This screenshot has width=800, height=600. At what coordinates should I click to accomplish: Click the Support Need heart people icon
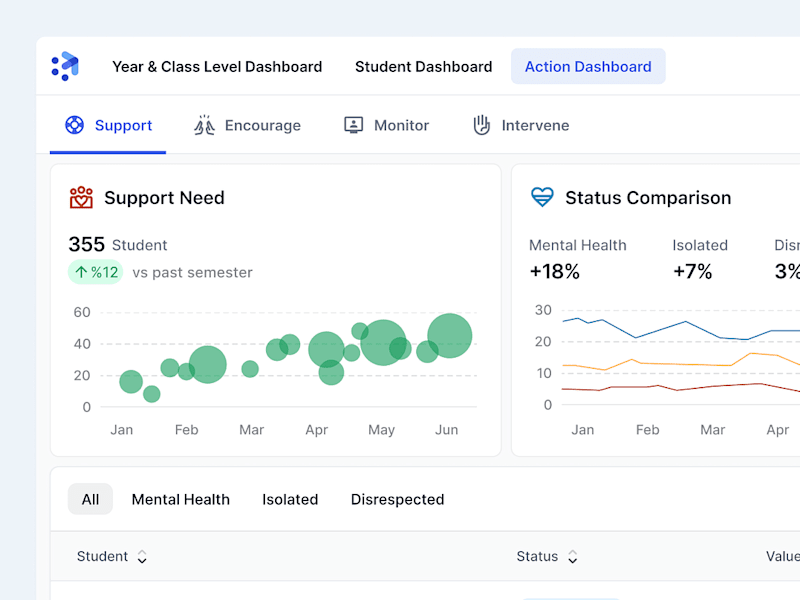pyautogui.click(x=81, y=197)
